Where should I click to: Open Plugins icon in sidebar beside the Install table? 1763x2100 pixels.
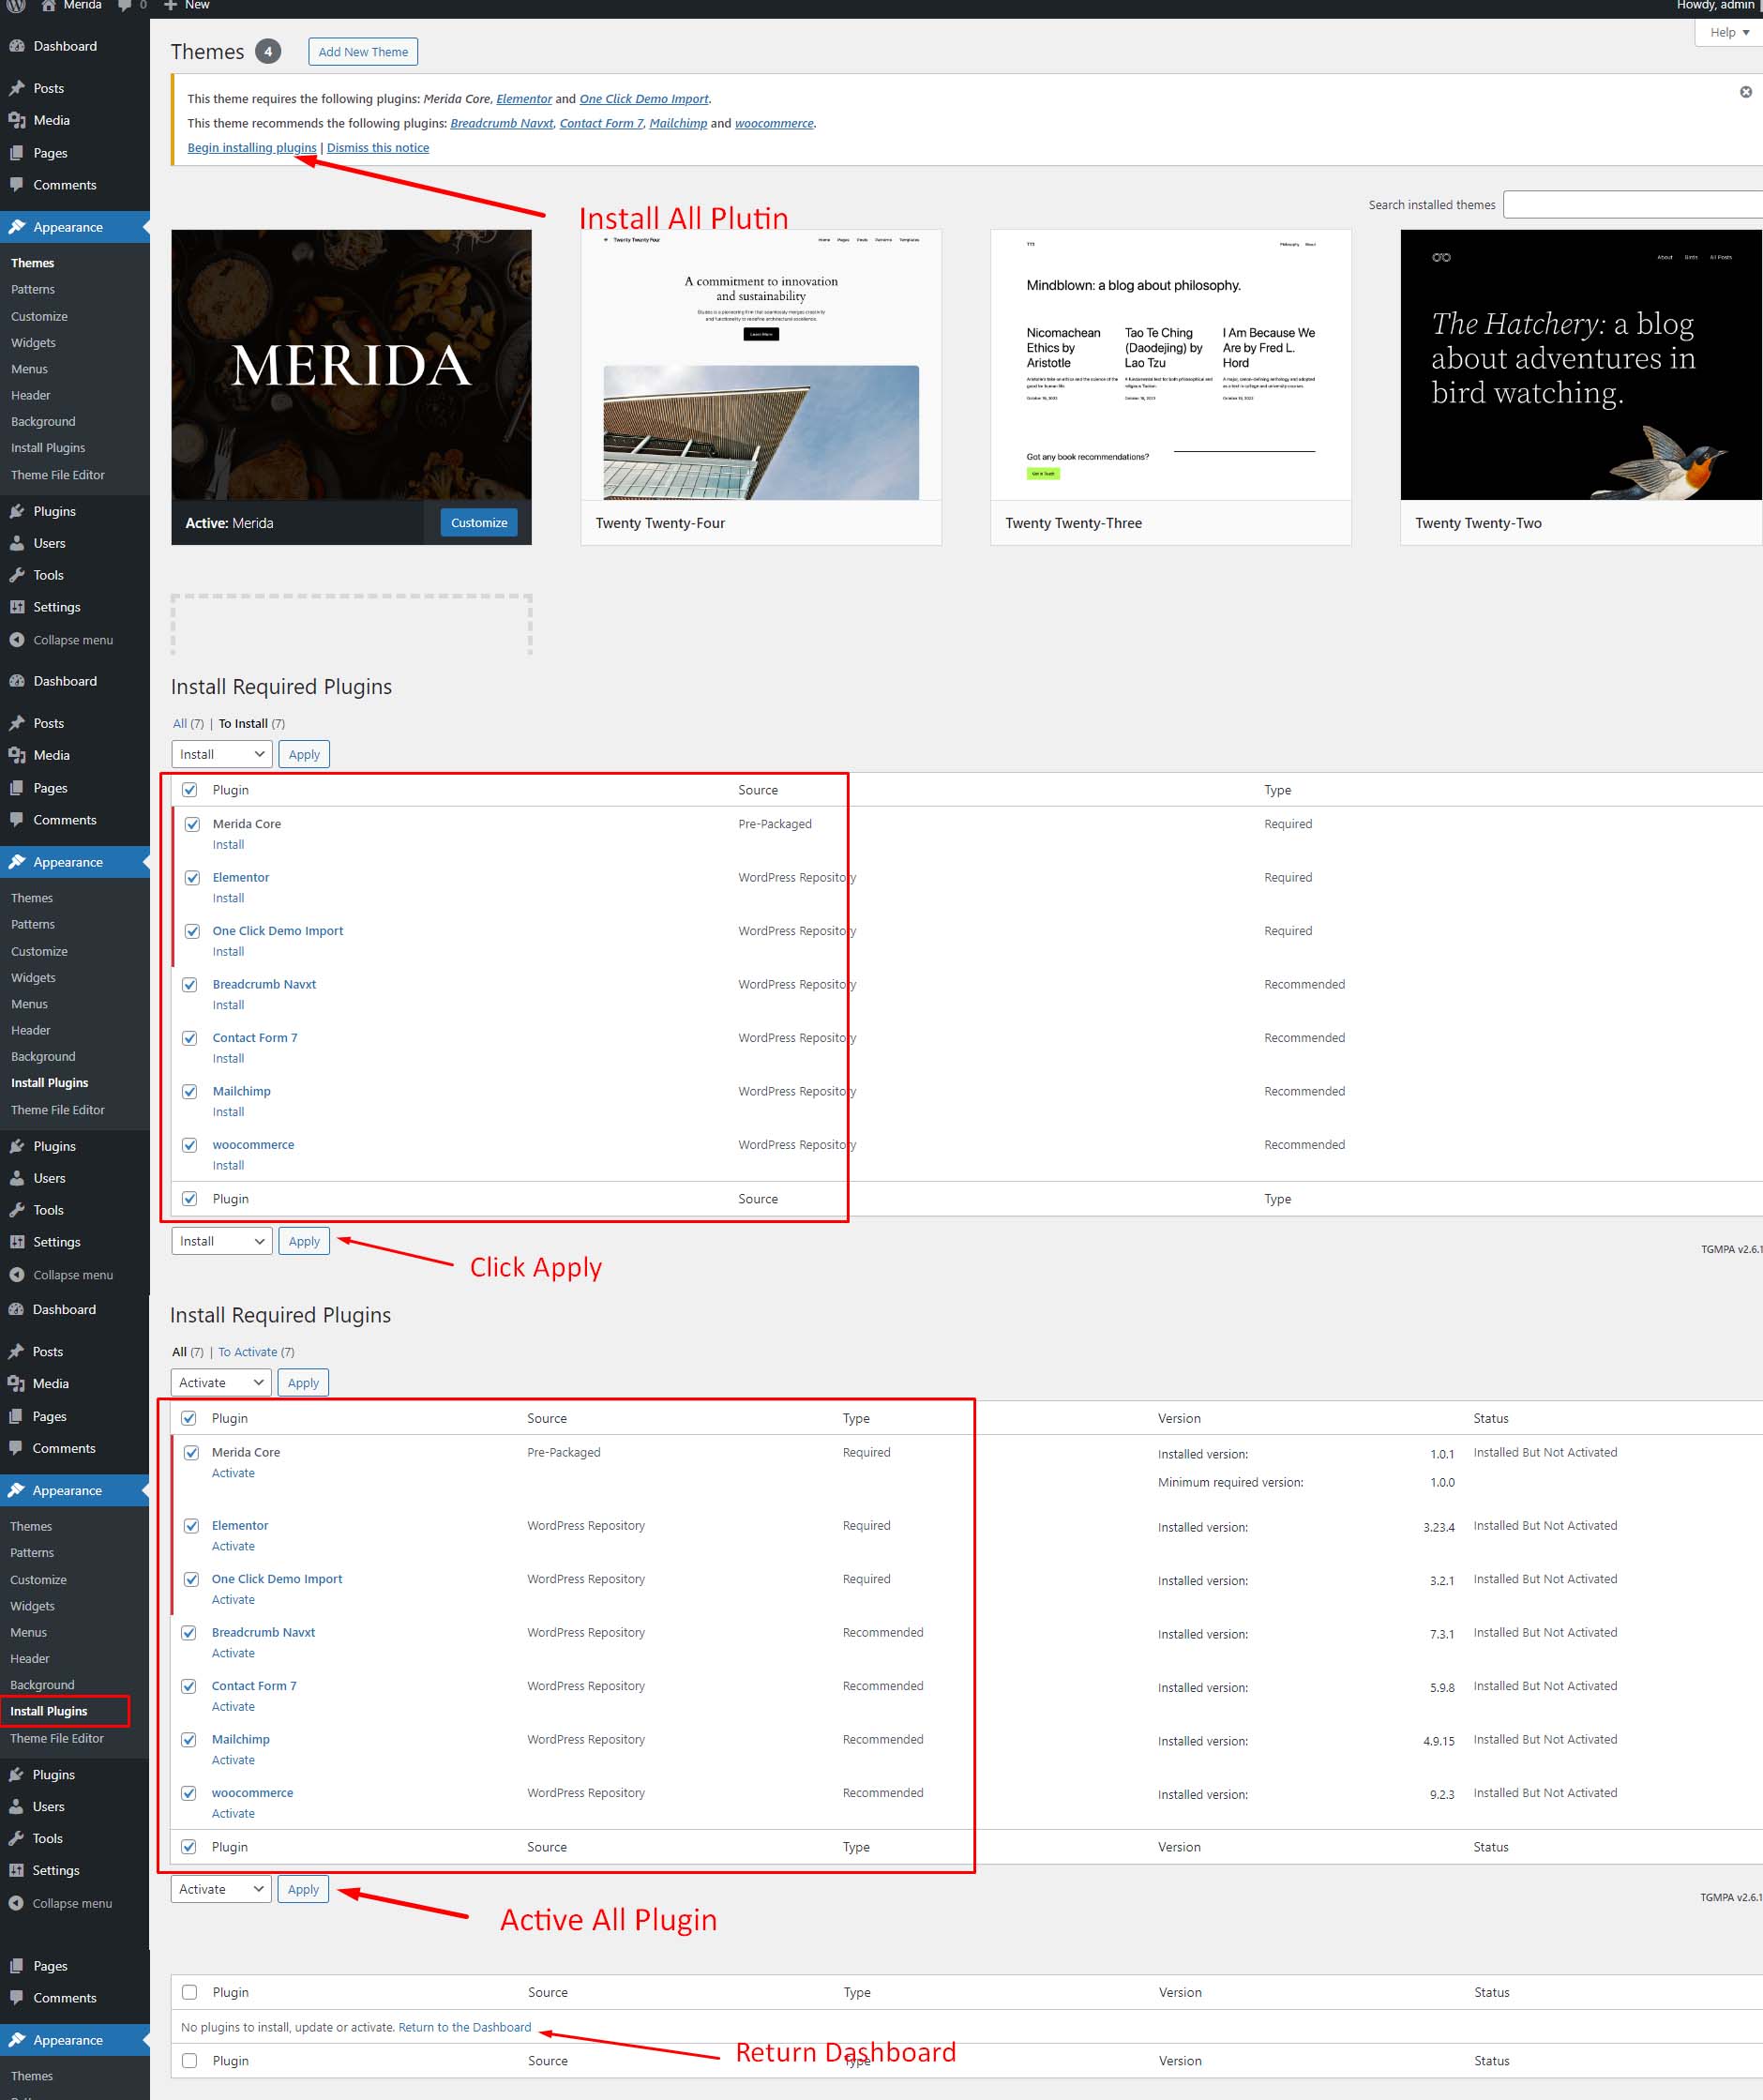(x=17, y=1146)
